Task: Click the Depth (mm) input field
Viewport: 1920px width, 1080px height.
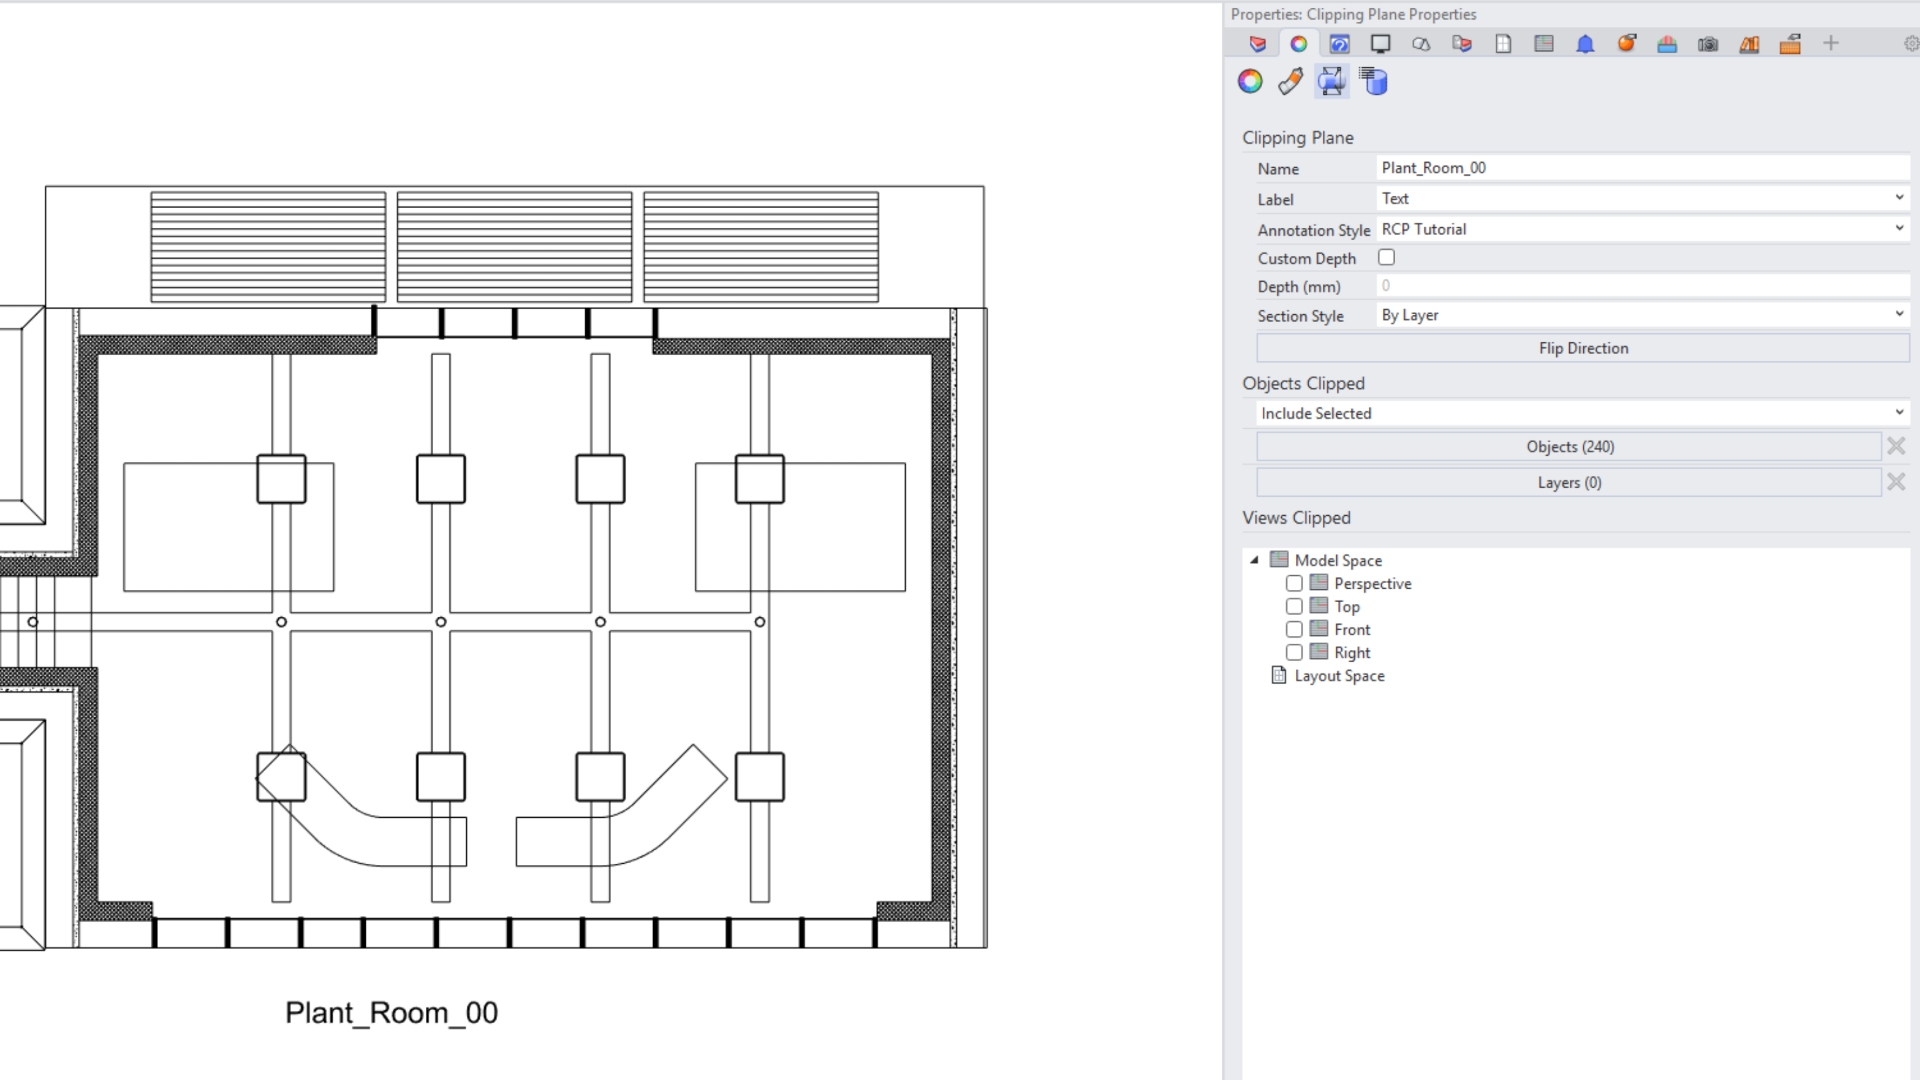Action: click(x=1643, y=286)
